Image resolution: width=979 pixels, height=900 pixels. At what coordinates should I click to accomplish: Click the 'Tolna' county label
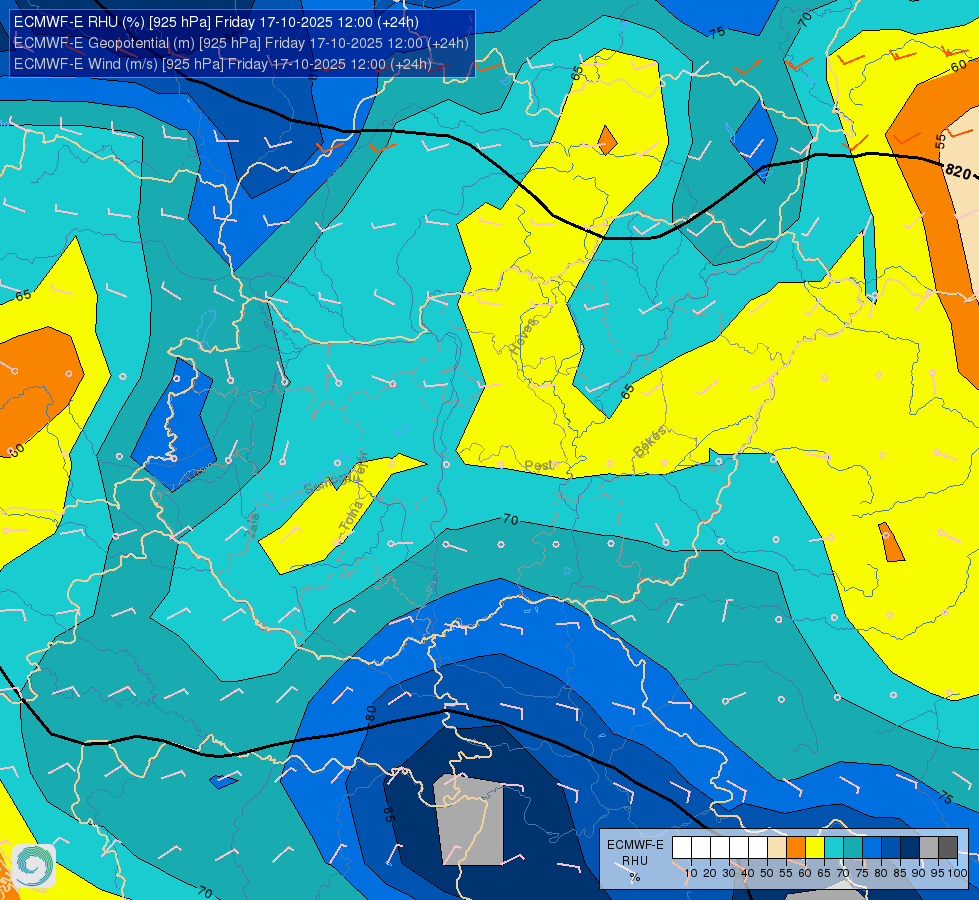click(x=351, y=516)
